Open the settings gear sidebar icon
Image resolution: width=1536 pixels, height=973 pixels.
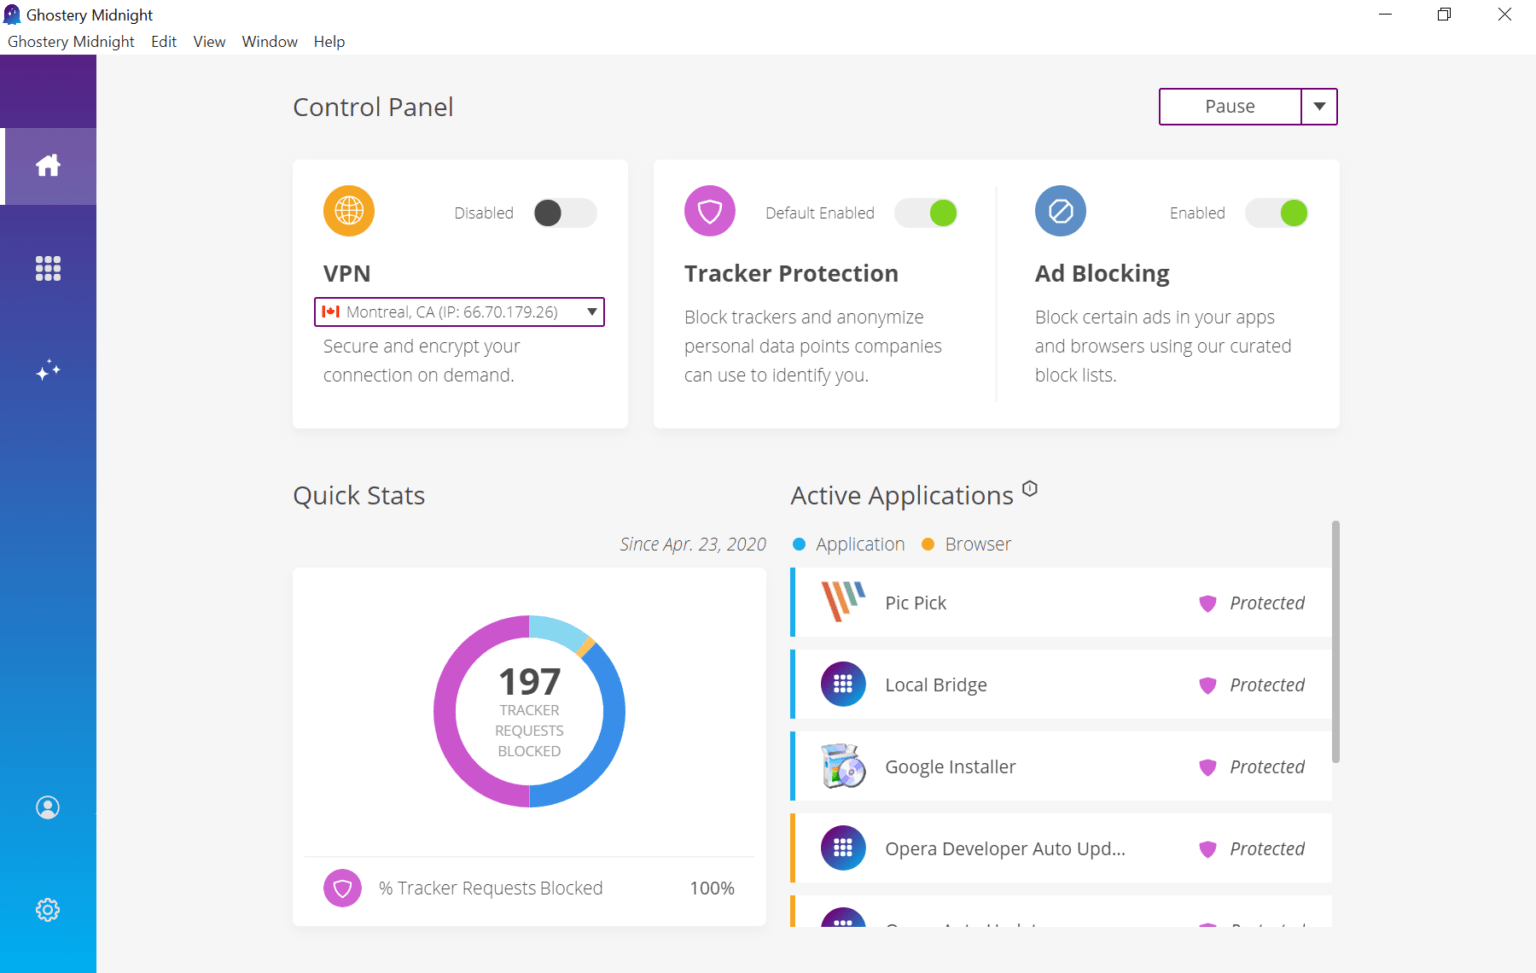pyautogui.click(x=48, y=910)
